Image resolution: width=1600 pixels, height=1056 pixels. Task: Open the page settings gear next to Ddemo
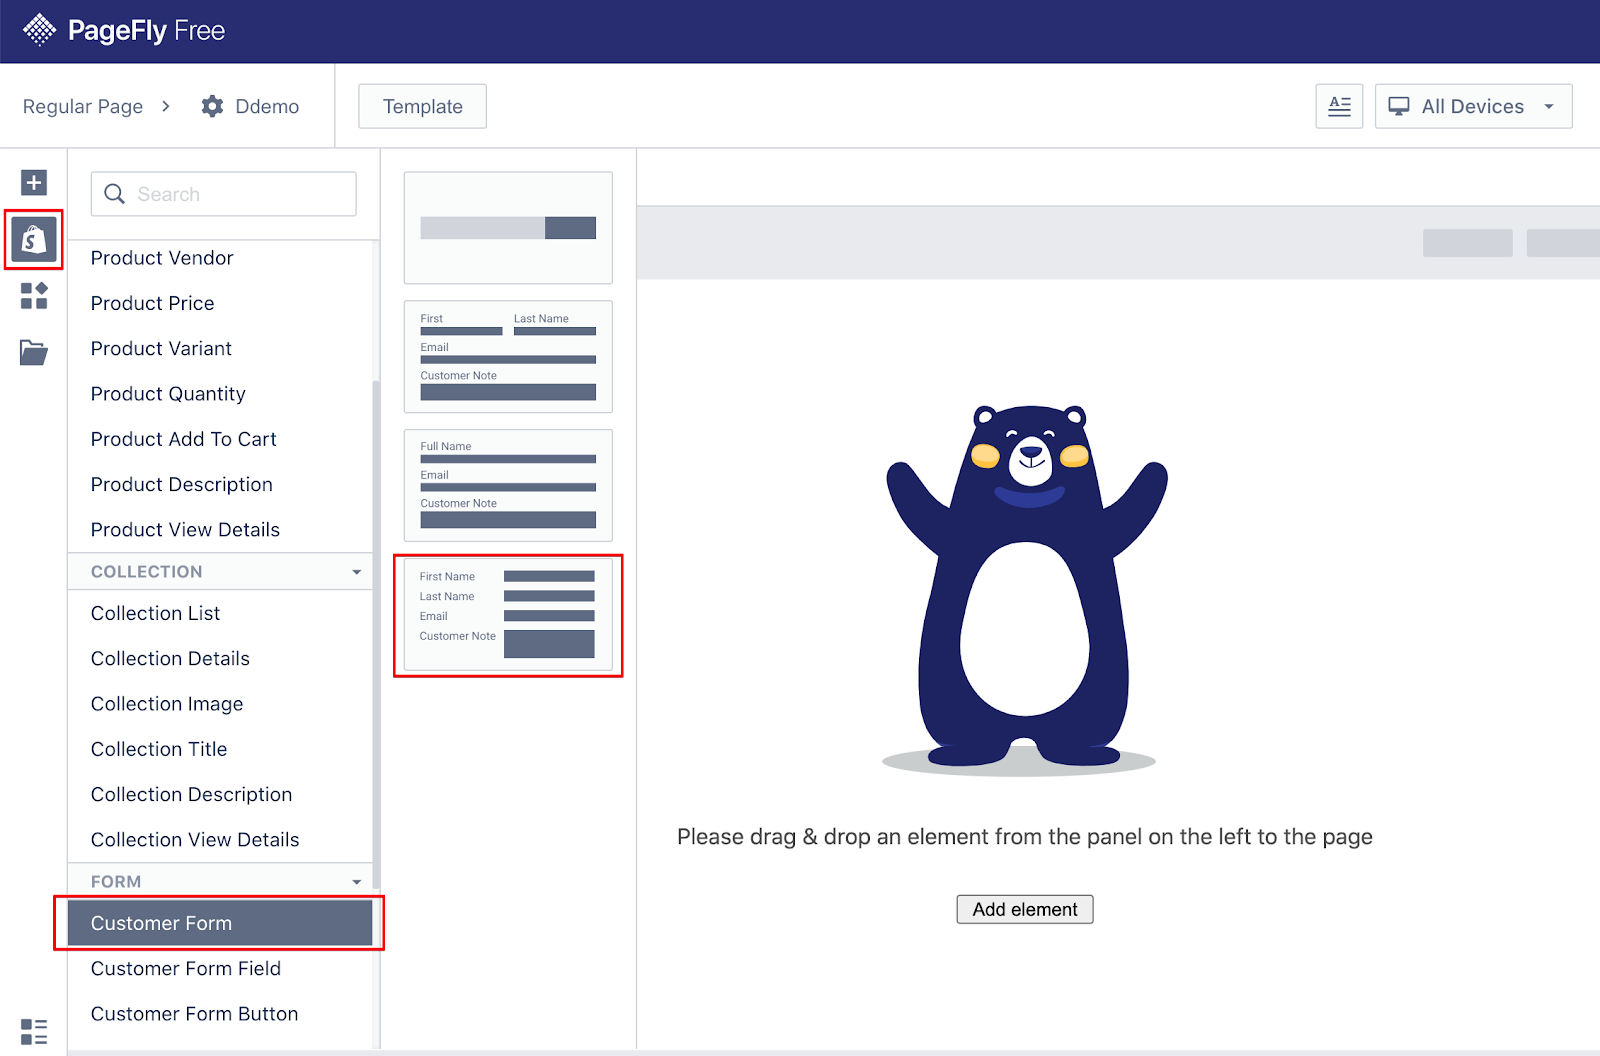click(212, 105)
